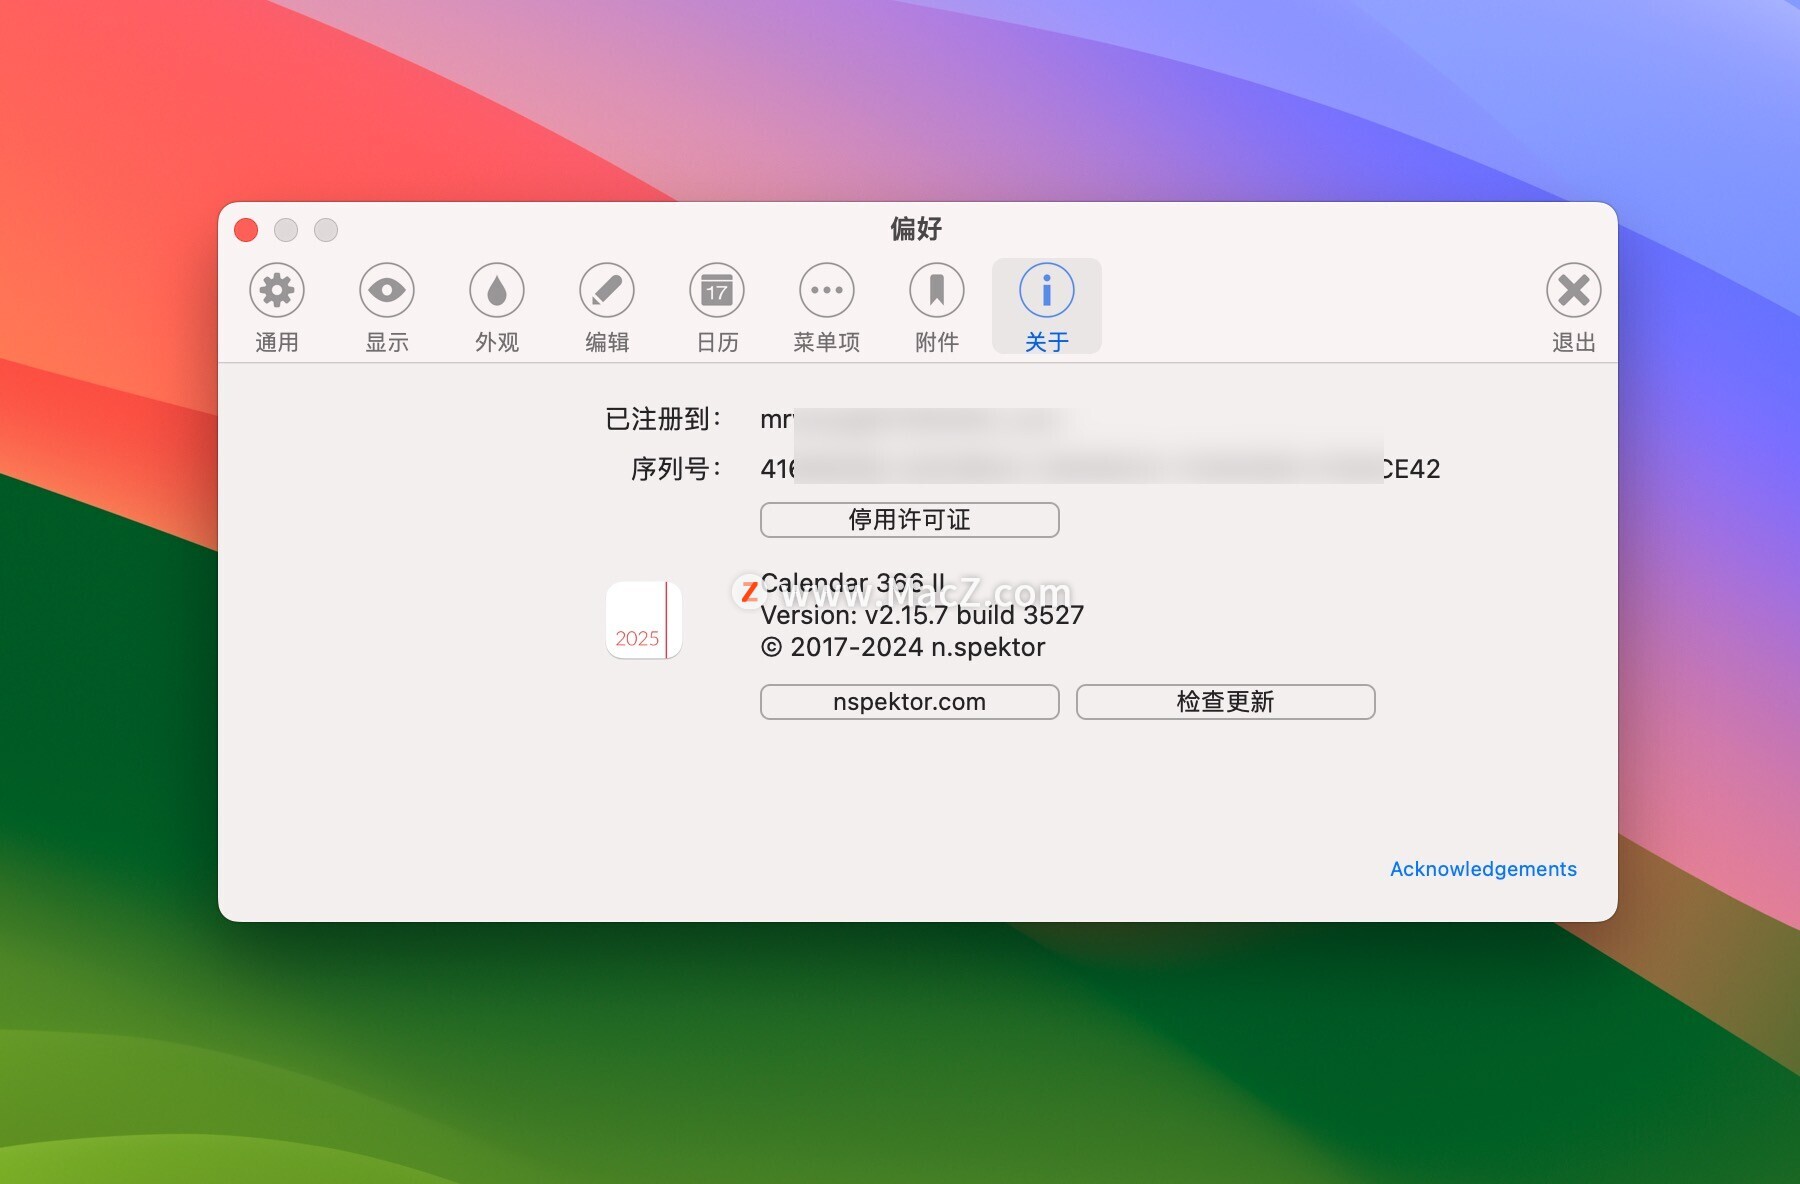
Task: Click the 已注册到 registered-to label
Action: [663, 419]
